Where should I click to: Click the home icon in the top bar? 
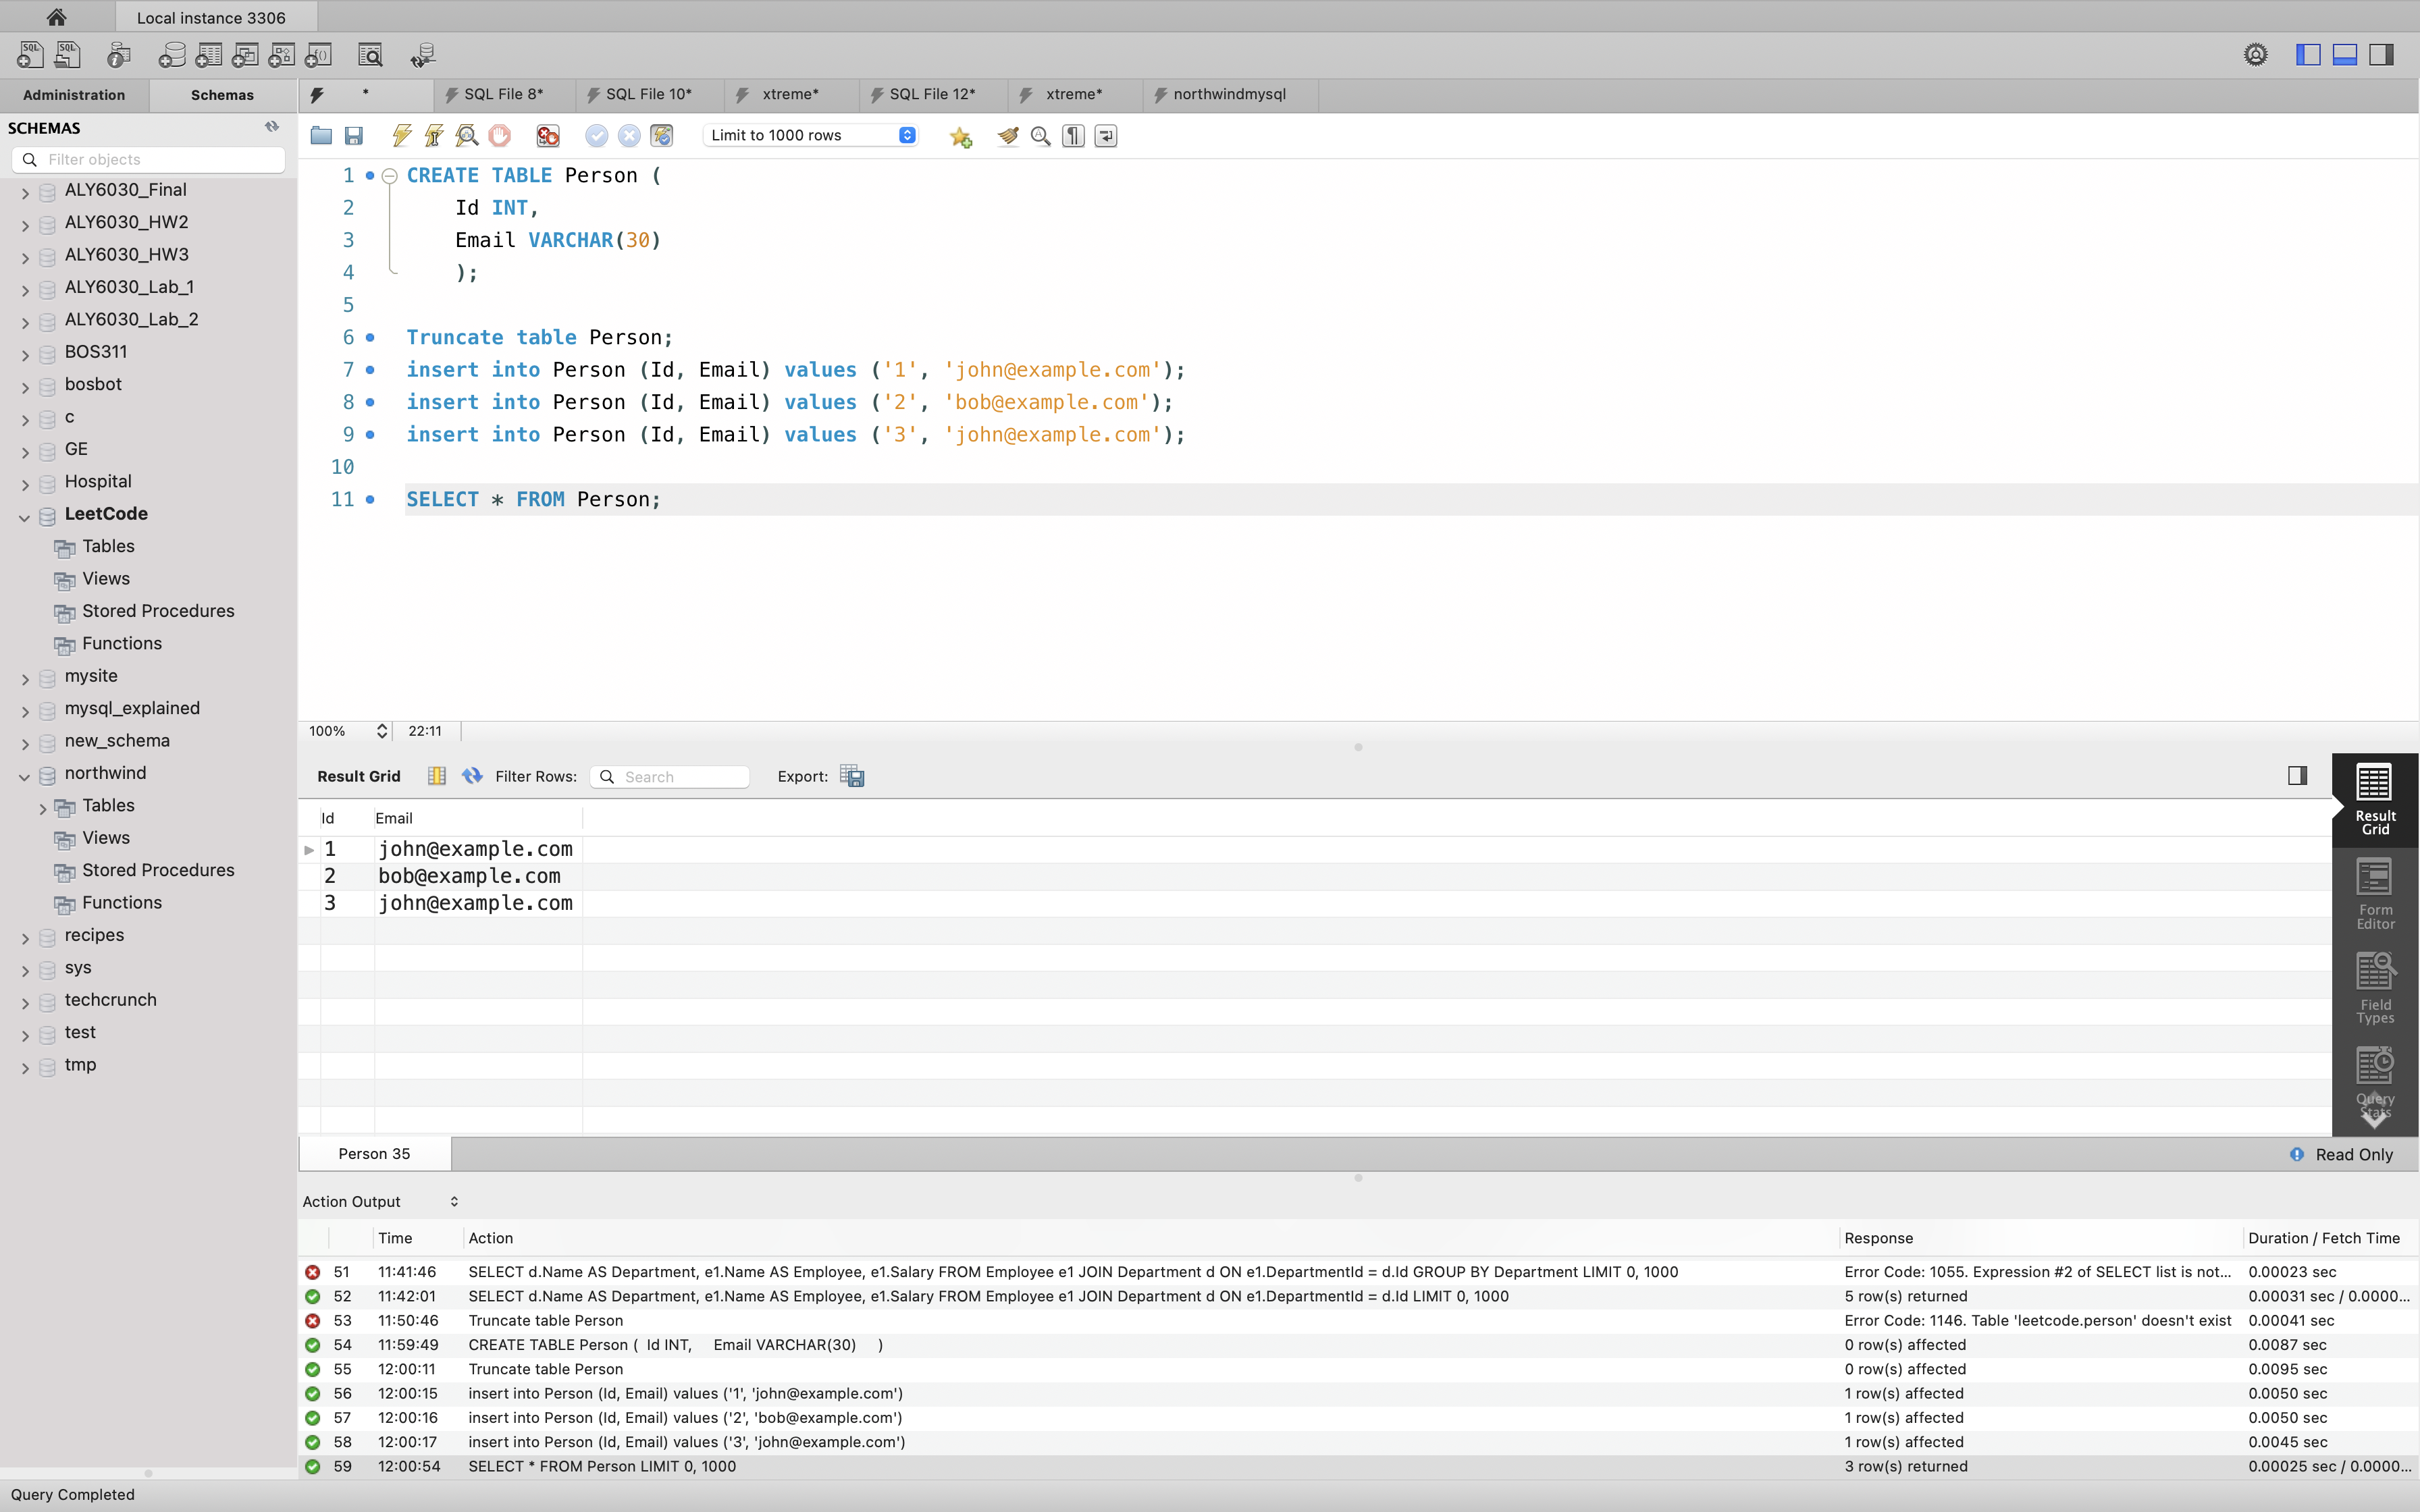(x=56, y=17)
